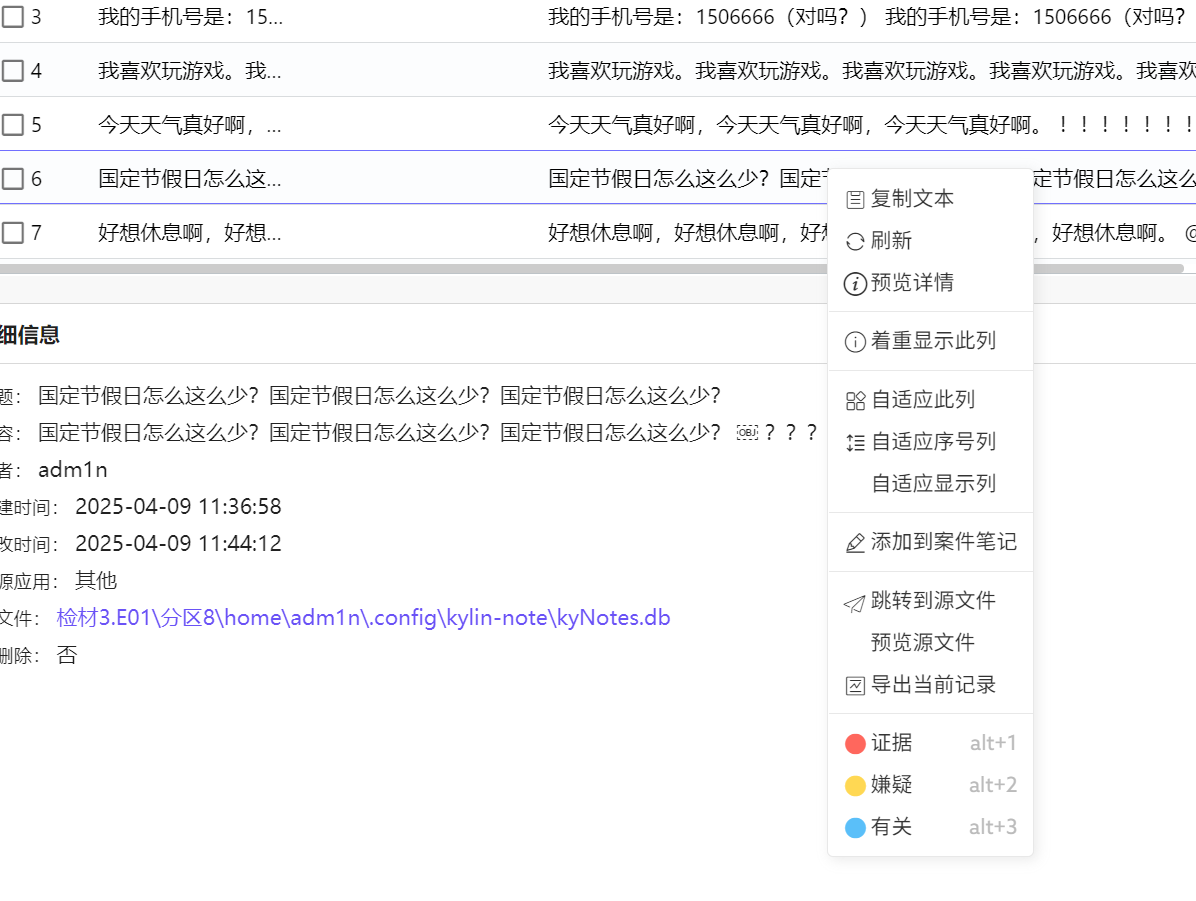Viewport: 1196px width, 901px height.
Task: Choose 导出当前记录 menu entry
Action: coord(930,685)
